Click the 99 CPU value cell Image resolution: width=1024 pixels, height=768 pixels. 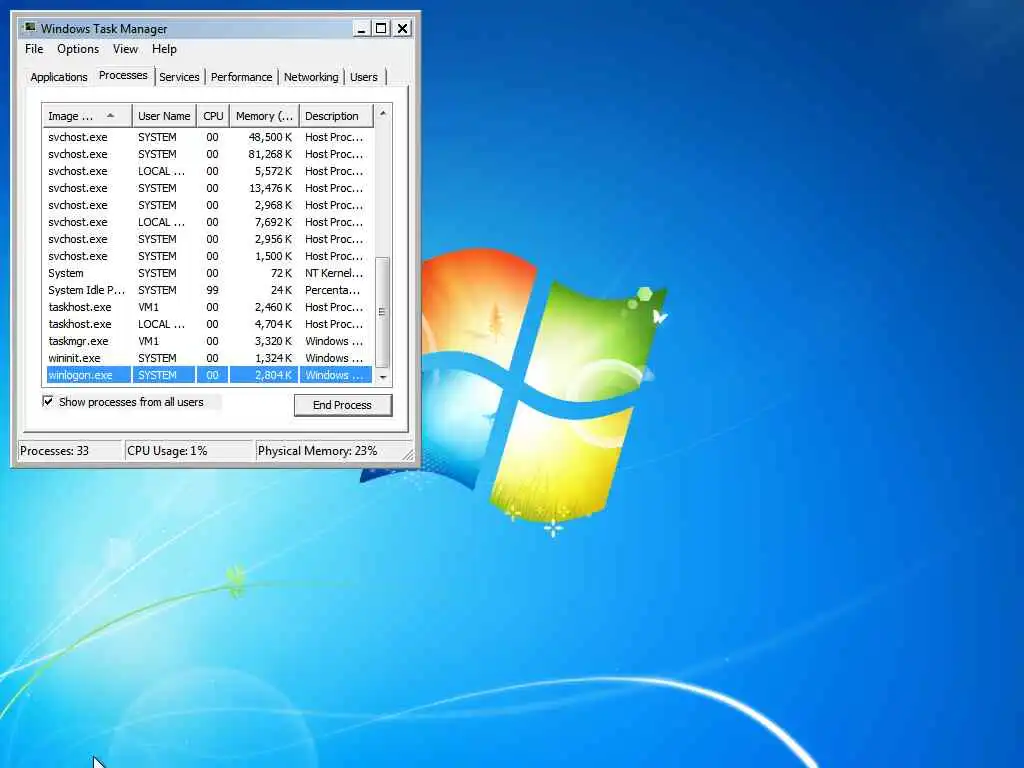[x=212, y=290]
